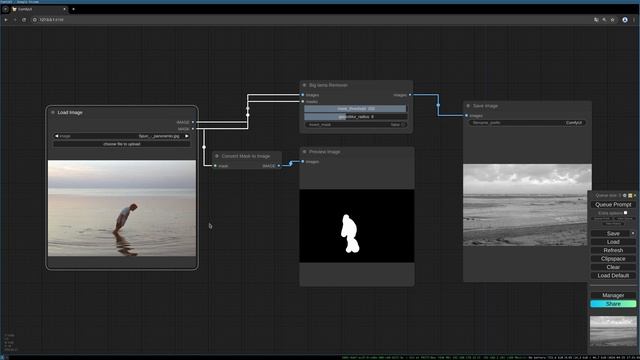The image size is (640, 360).
Task: Open the browser zoom icon in address bar
Action: click(x=604, y=20)
